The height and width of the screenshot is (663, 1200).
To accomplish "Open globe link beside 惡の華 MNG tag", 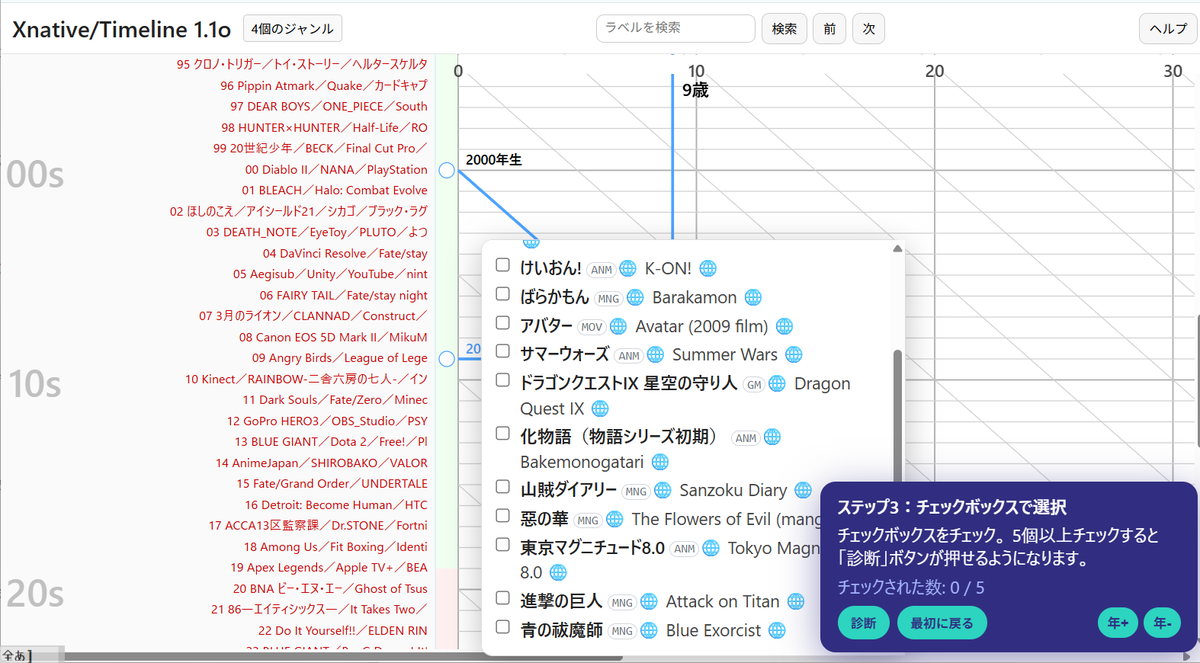I will pyautogui.click(x=615, y=519).
